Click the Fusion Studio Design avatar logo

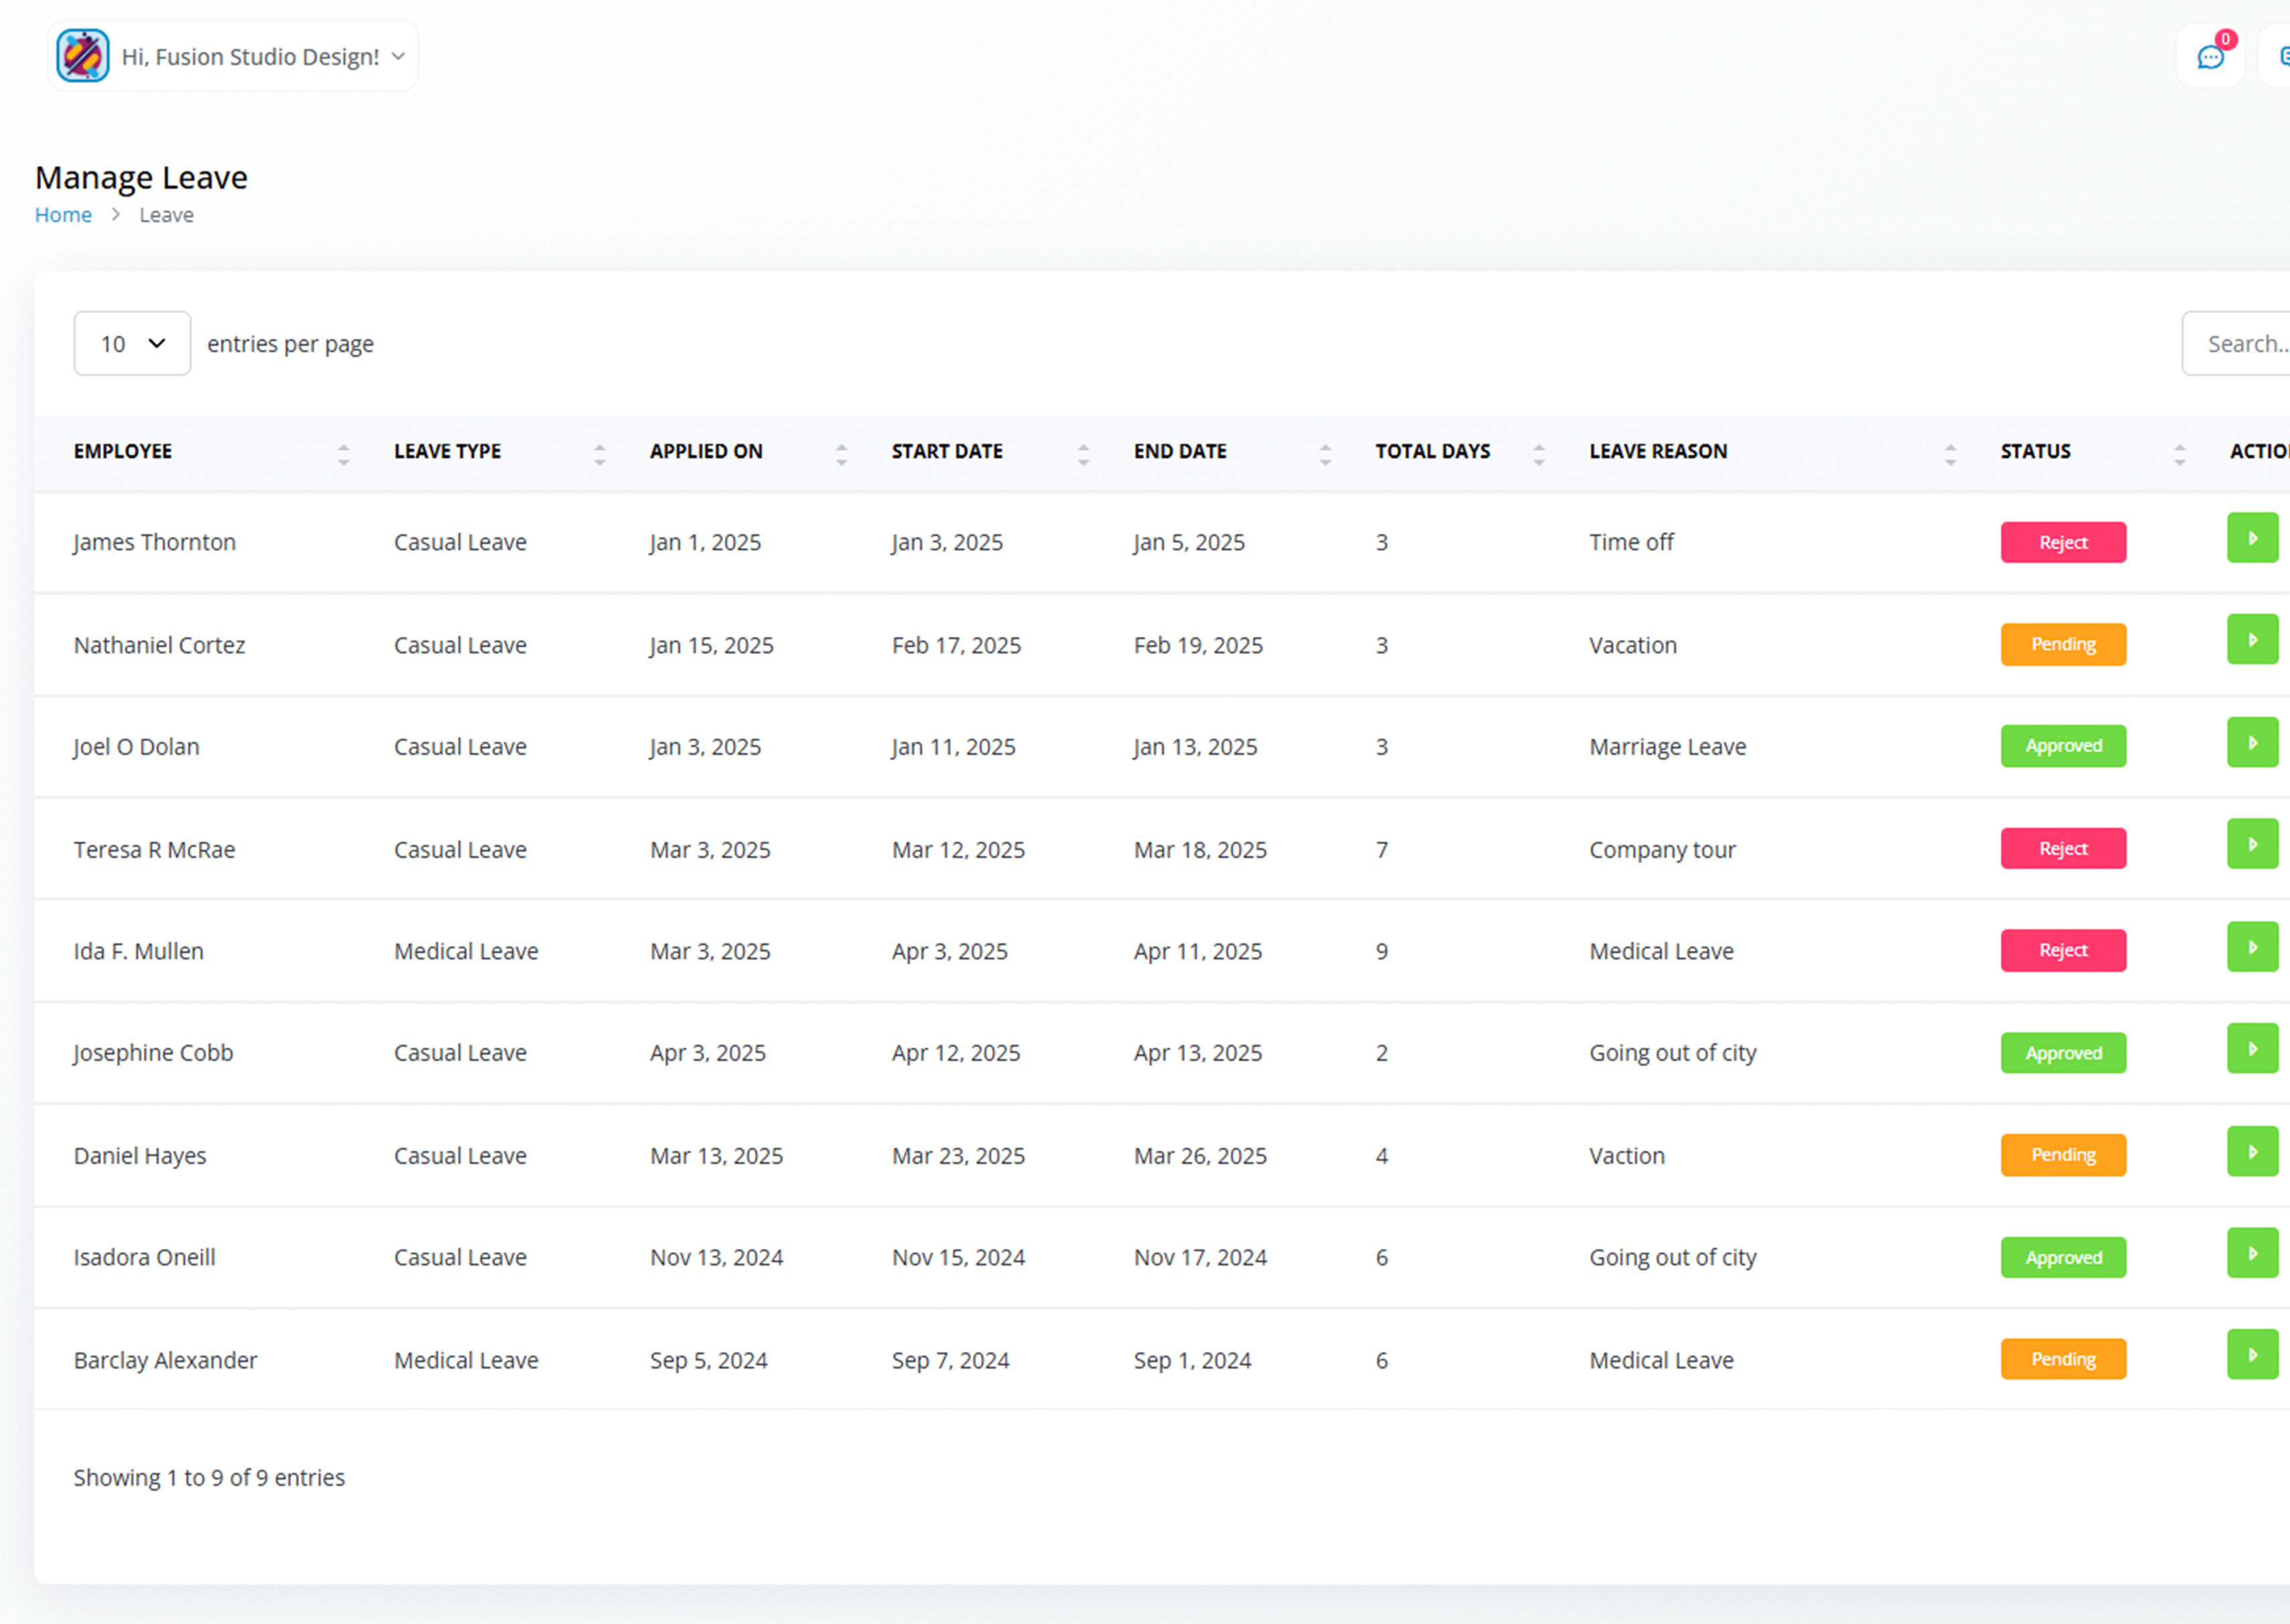(83, 56)
